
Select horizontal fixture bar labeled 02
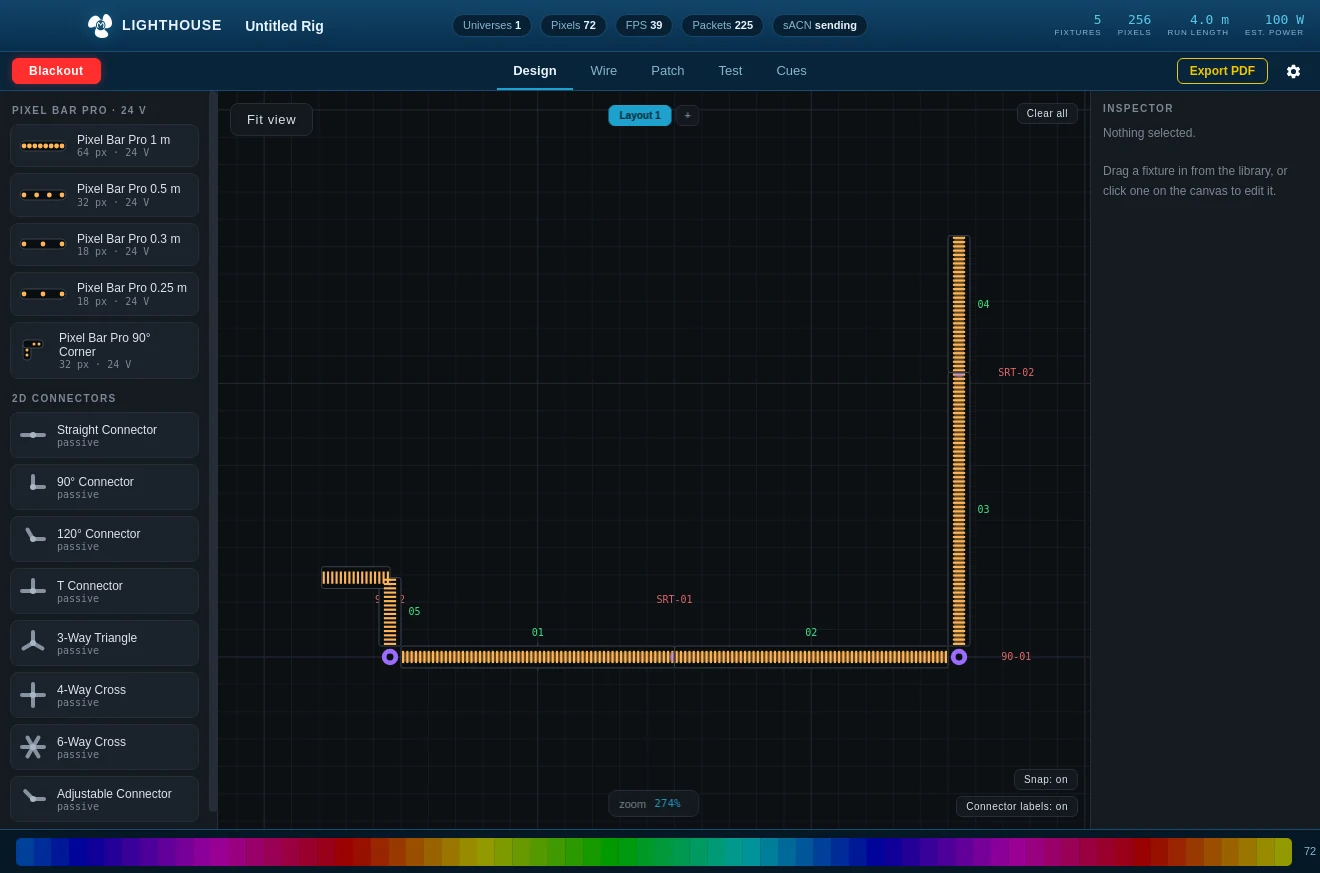tap(812, 657)
